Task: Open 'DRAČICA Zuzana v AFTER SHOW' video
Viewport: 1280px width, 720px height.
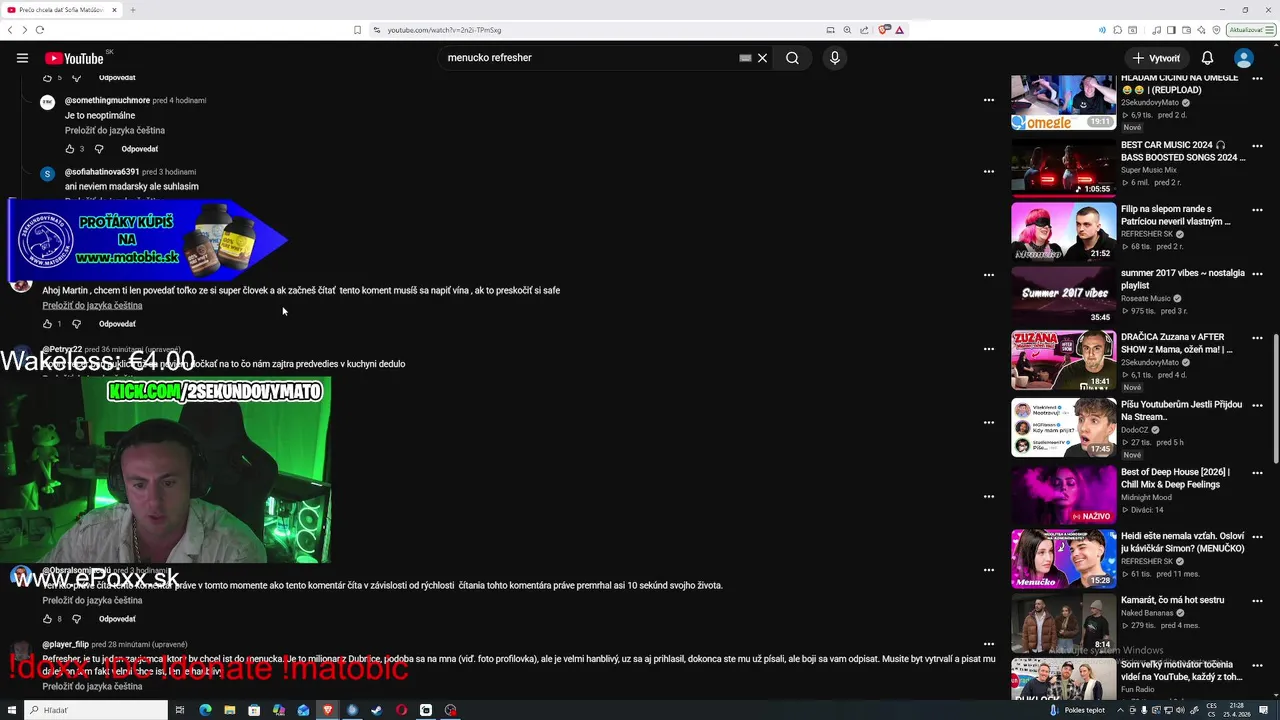Action: (1063, 360)
